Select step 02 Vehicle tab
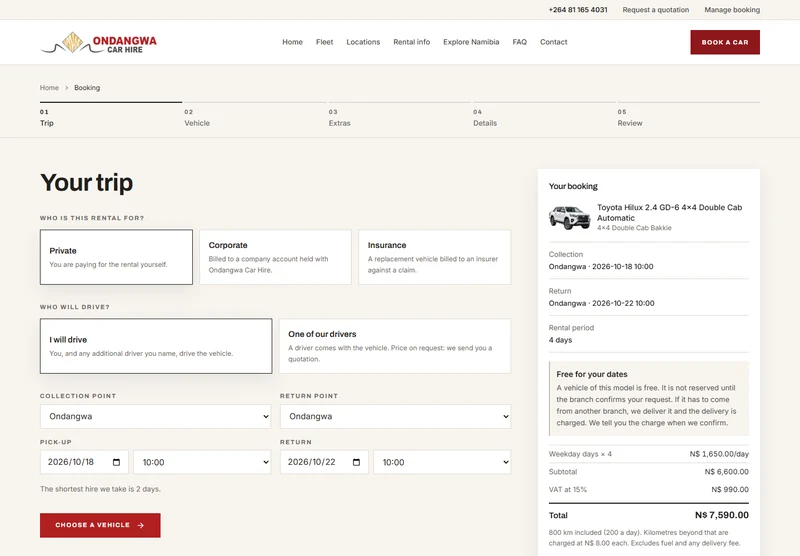 255,117
